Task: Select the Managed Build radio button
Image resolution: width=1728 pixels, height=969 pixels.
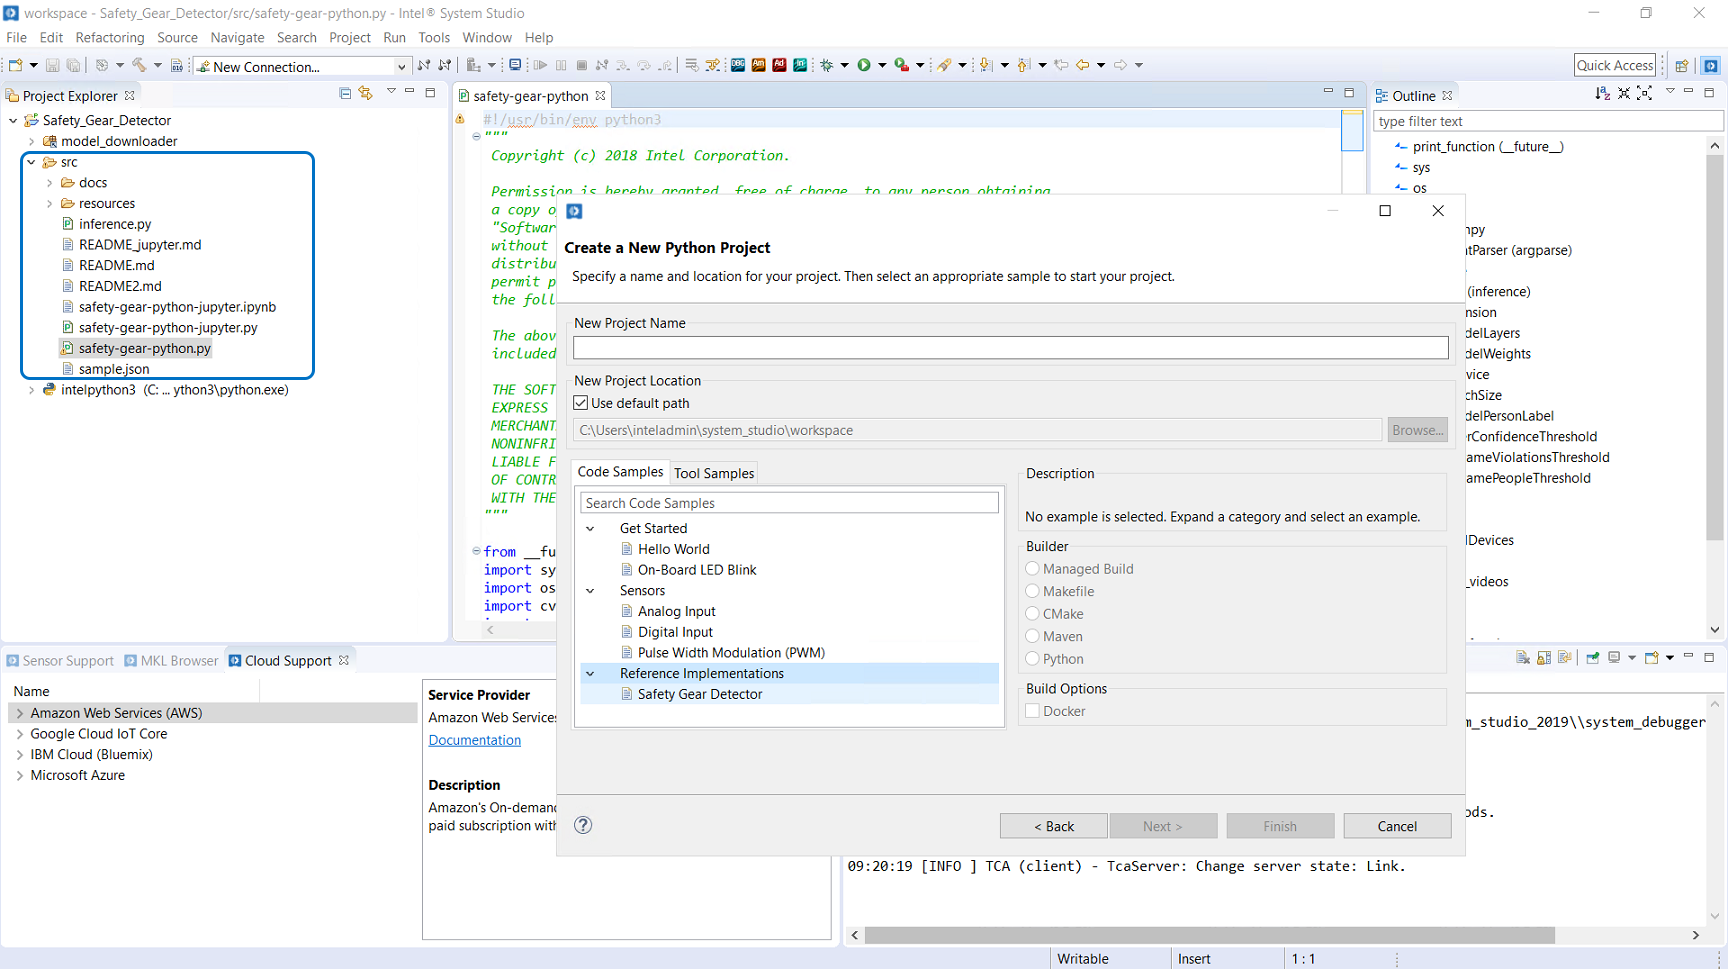Action: (x=1032, y=569)
